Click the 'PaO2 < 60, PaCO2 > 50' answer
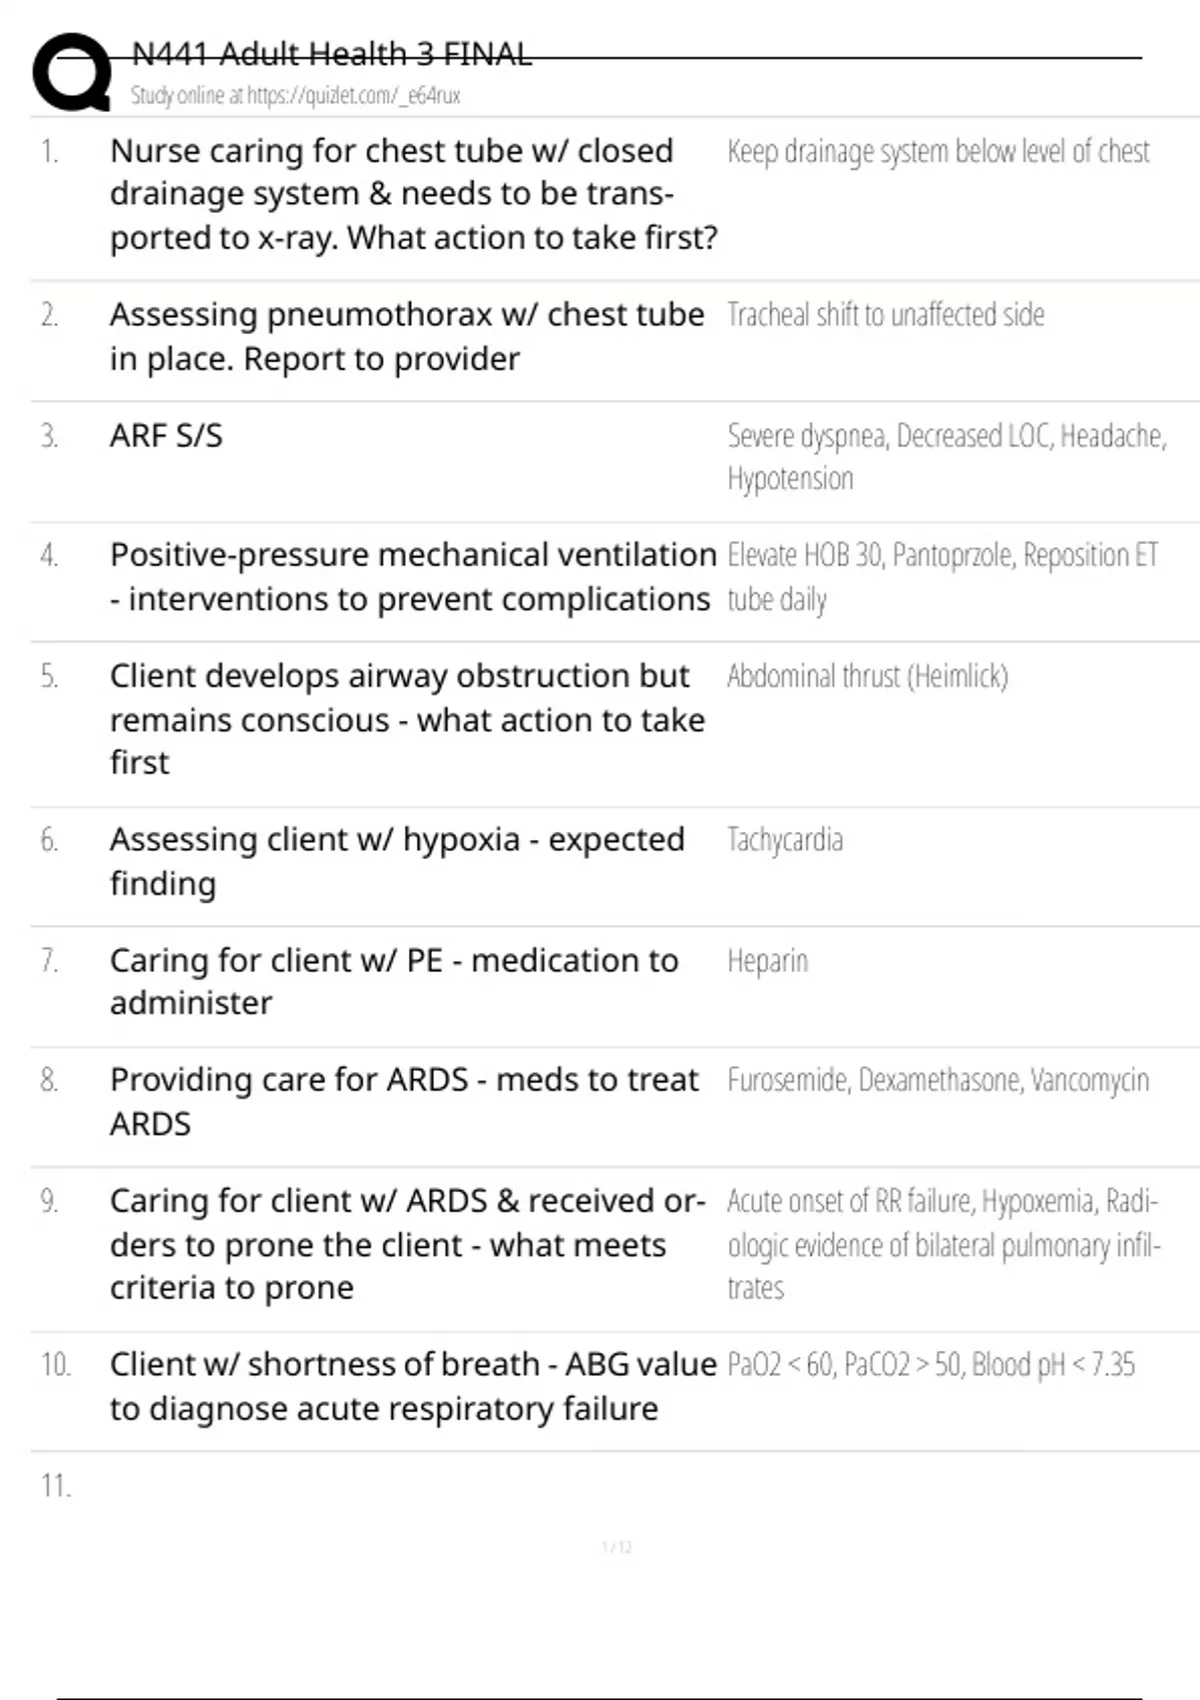Viewport: 1200px width, 1700px height. click(x=931, y=1365)
